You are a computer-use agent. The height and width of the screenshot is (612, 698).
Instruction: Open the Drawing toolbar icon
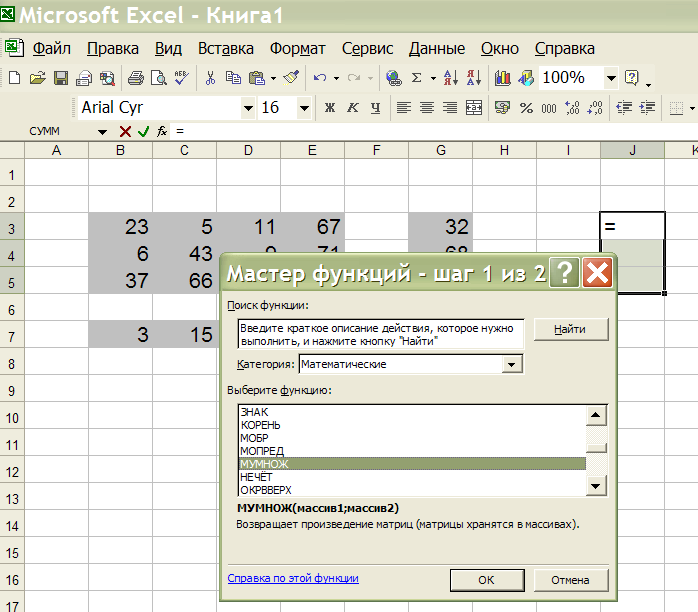526,78
